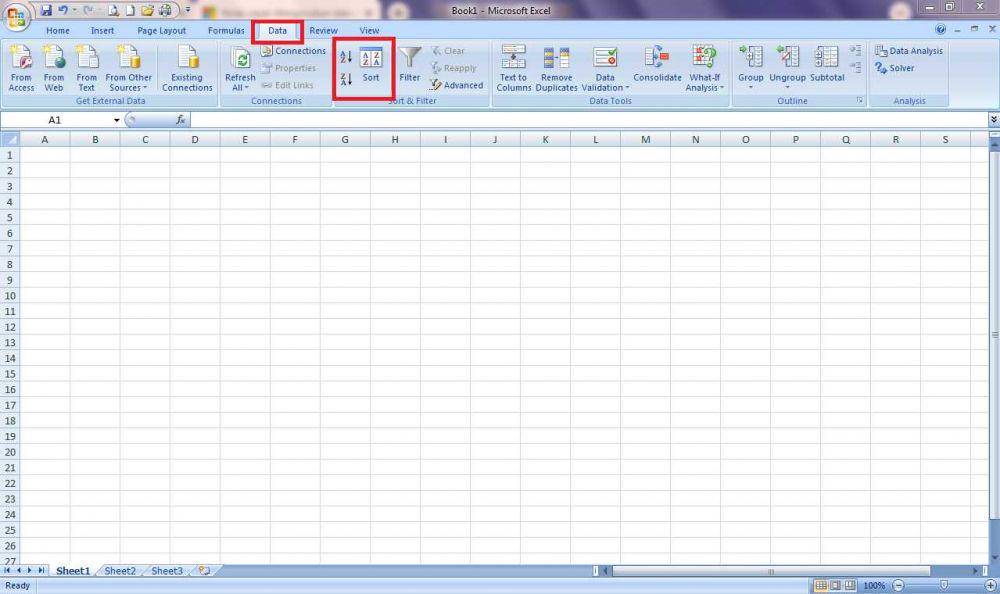Screen dimensions: 1000x594
Task: Import data From Text
Action: pos(86,69)
